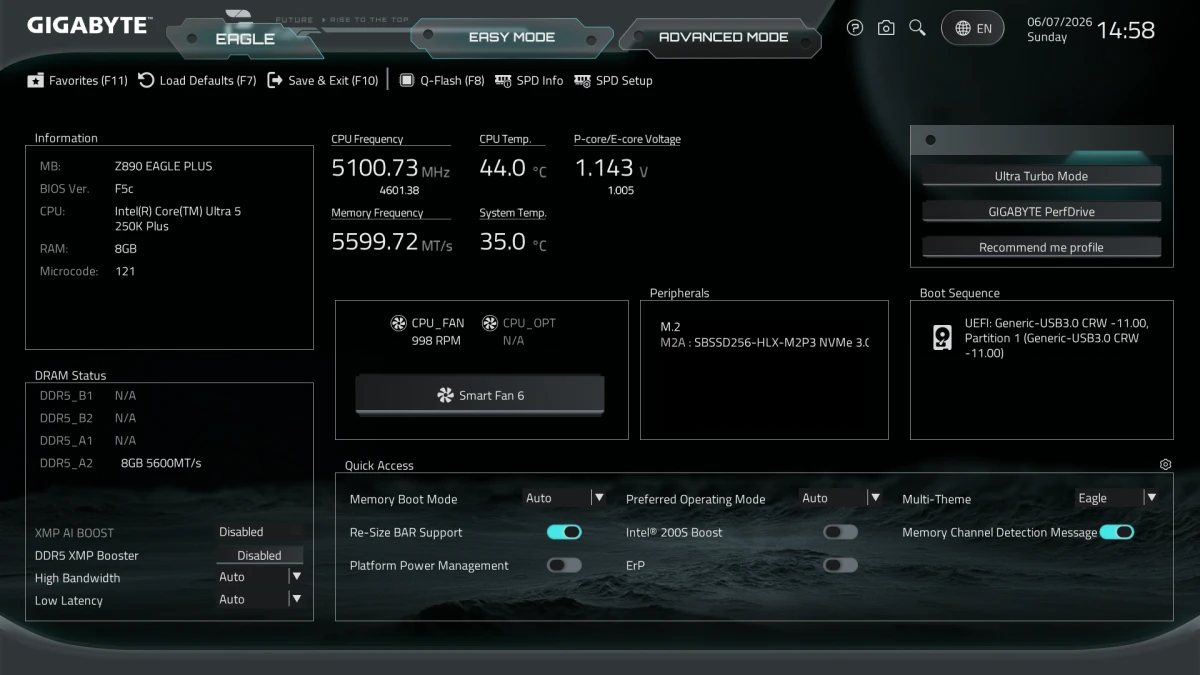Click Save & Exit (F10) label
Viewport: 1200px width, 675px height.
point(333,81)
